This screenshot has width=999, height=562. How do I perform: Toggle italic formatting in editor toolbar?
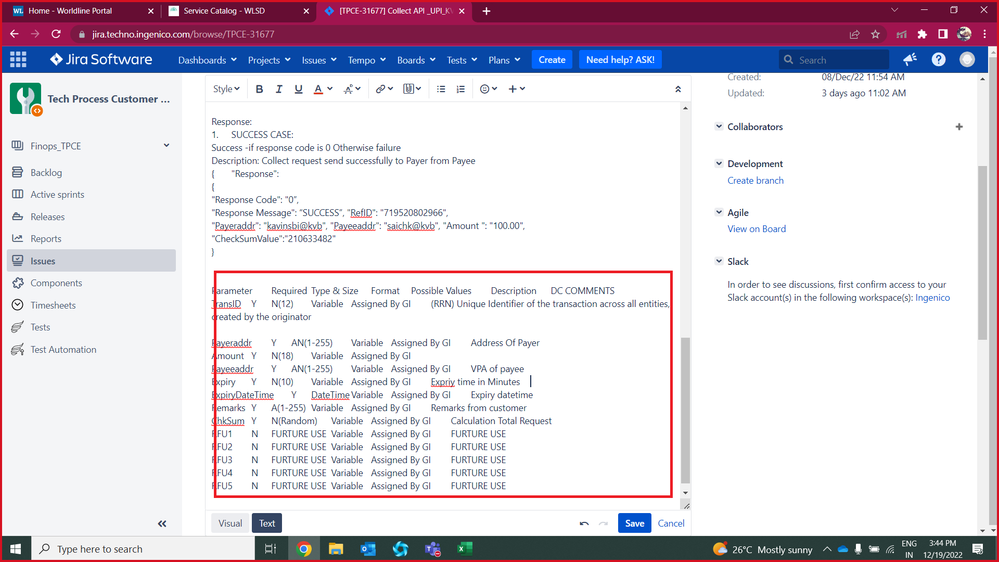pos(278,89)
